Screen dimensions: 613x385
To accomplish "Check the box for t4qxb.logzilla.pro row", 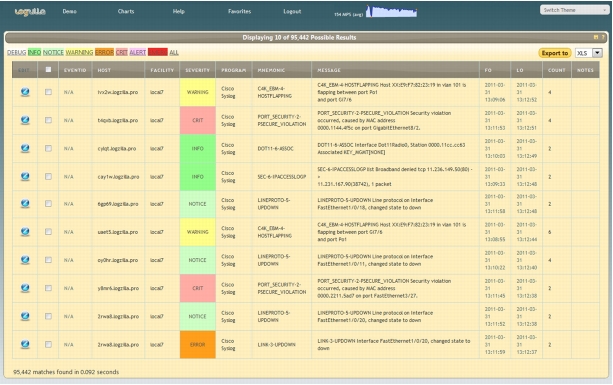I will coord(48,120).
